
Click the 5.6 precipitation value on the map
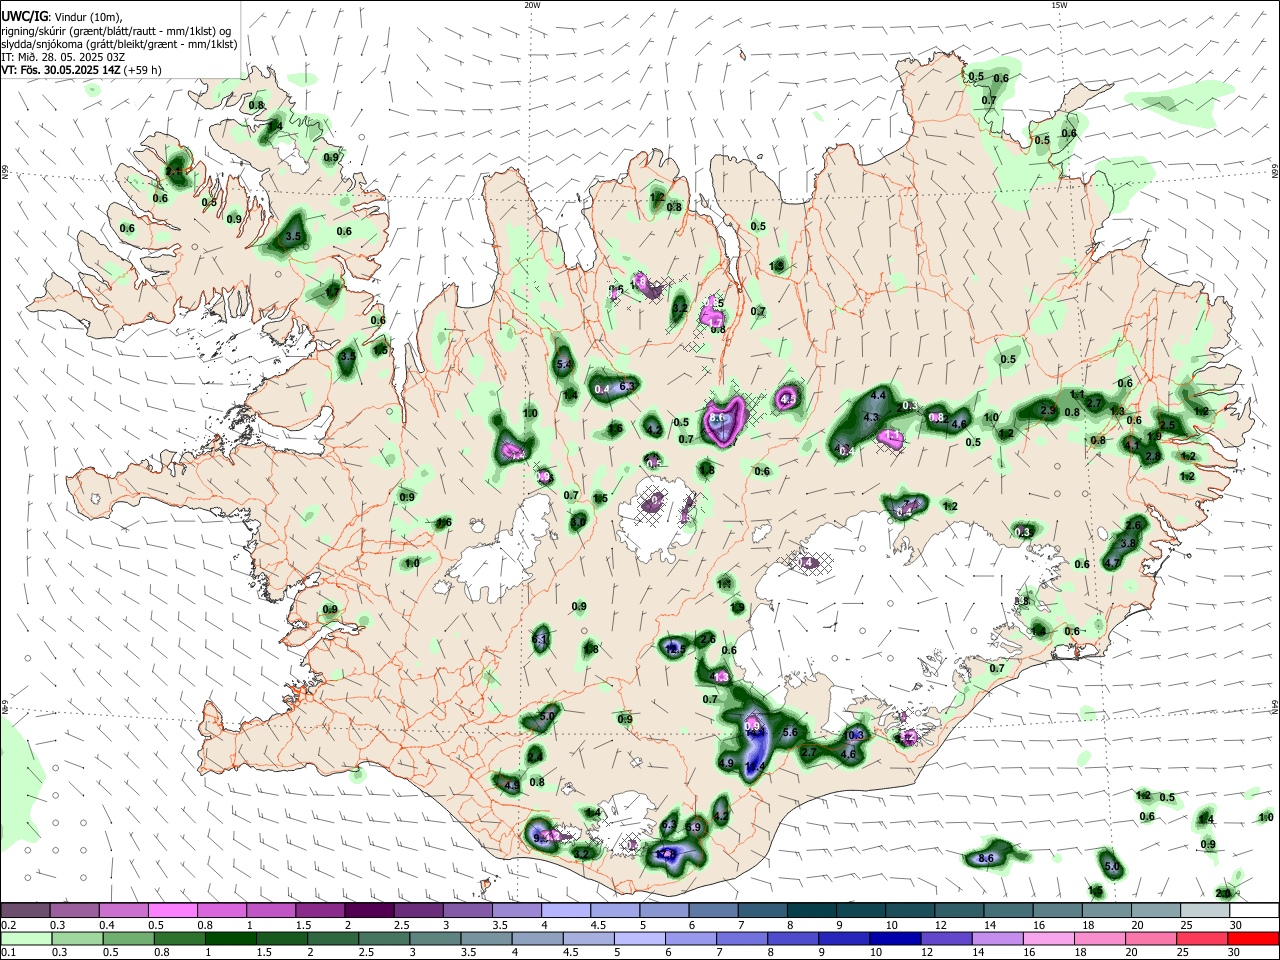click(789, 732)
